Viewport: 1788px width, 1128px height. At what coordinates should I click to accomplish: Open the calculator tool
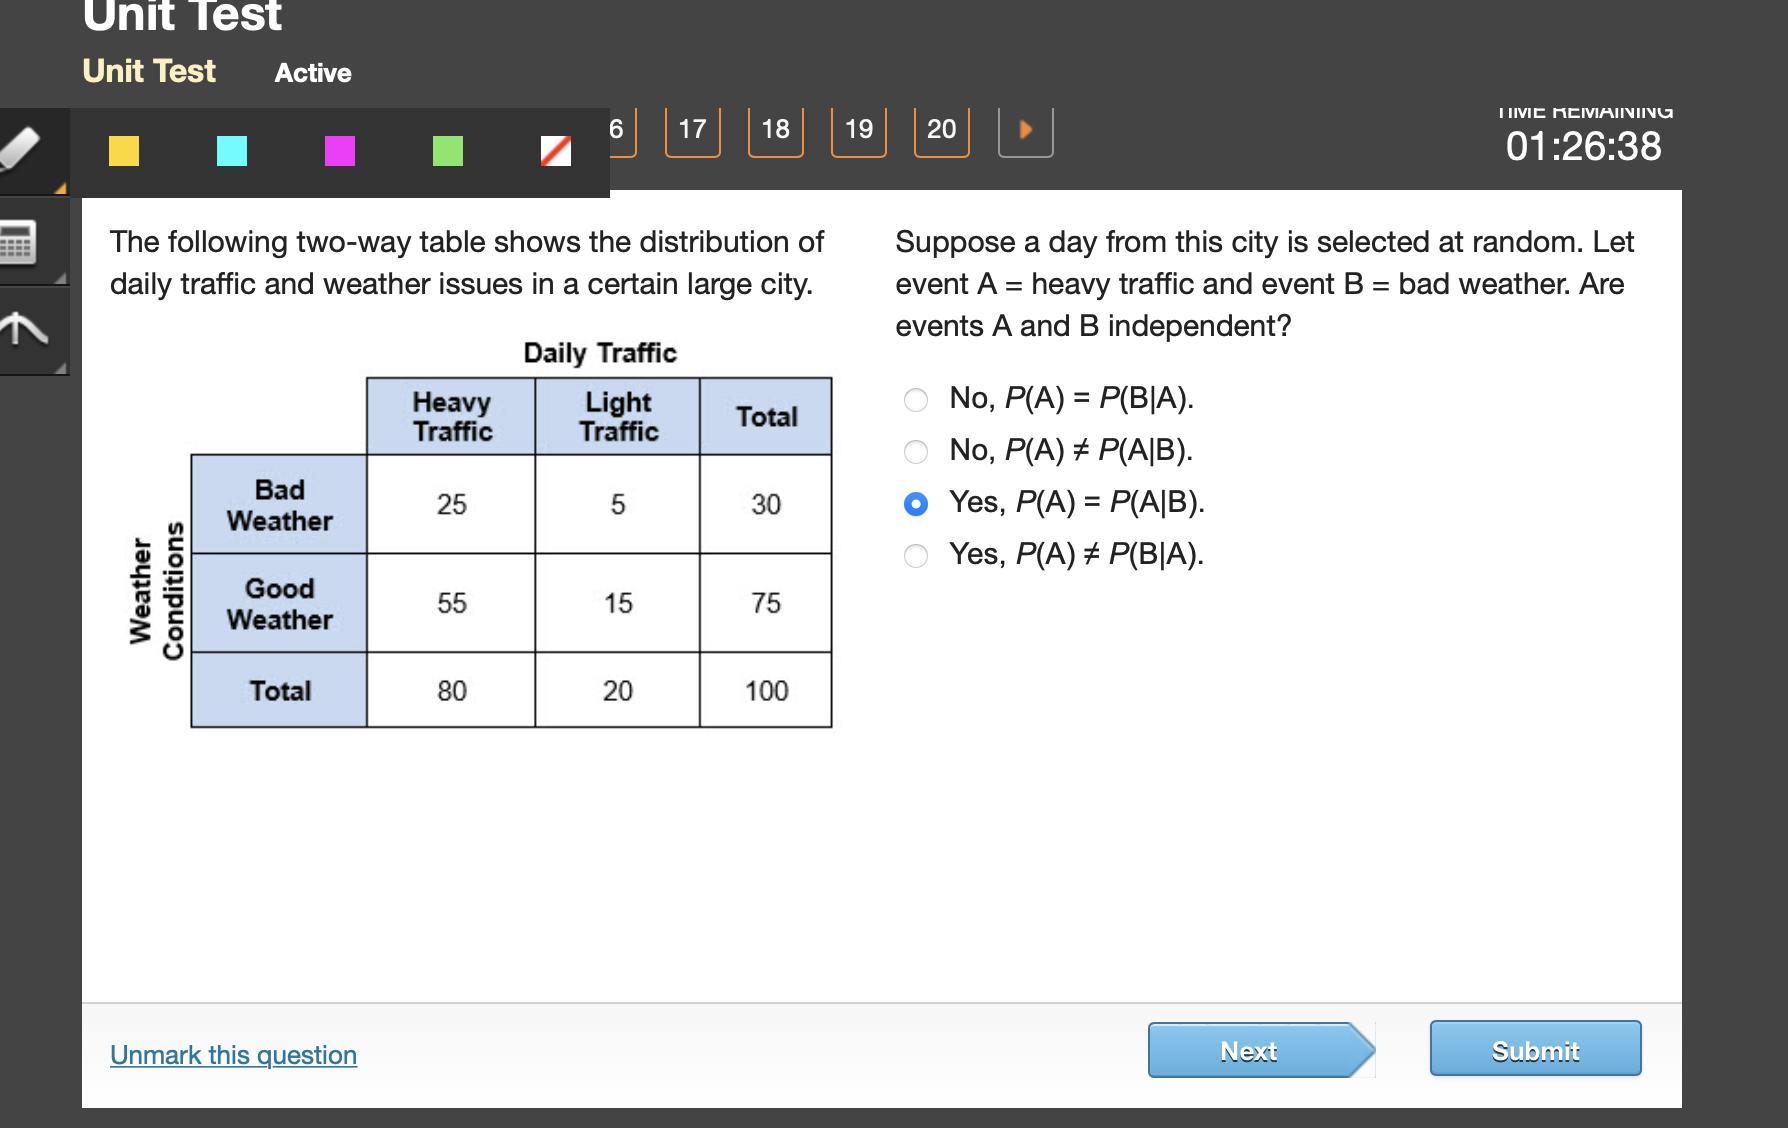point(20,242)
